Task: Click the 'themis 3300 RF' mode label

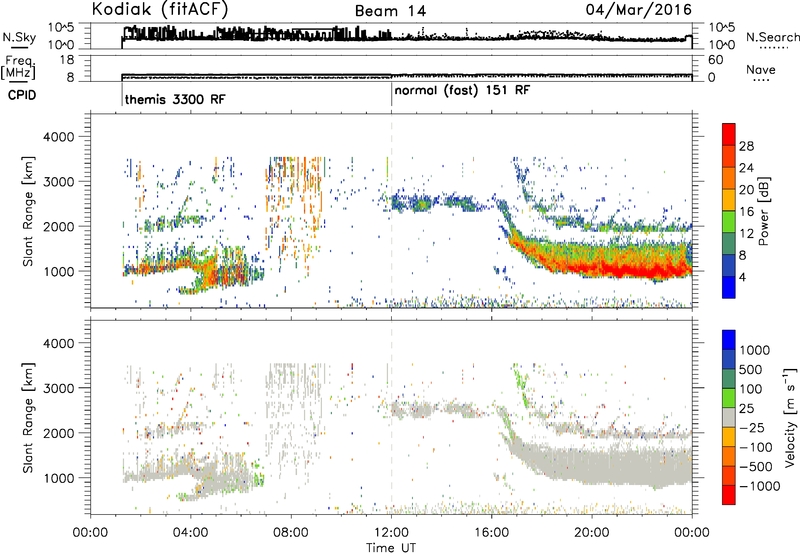Action: click(175, 99)
